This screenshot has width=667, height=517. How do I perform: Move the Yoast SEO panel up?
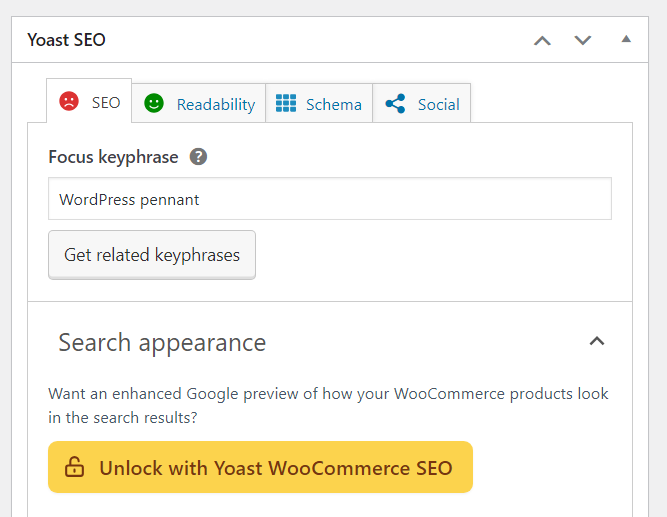[x=542, y=40]
